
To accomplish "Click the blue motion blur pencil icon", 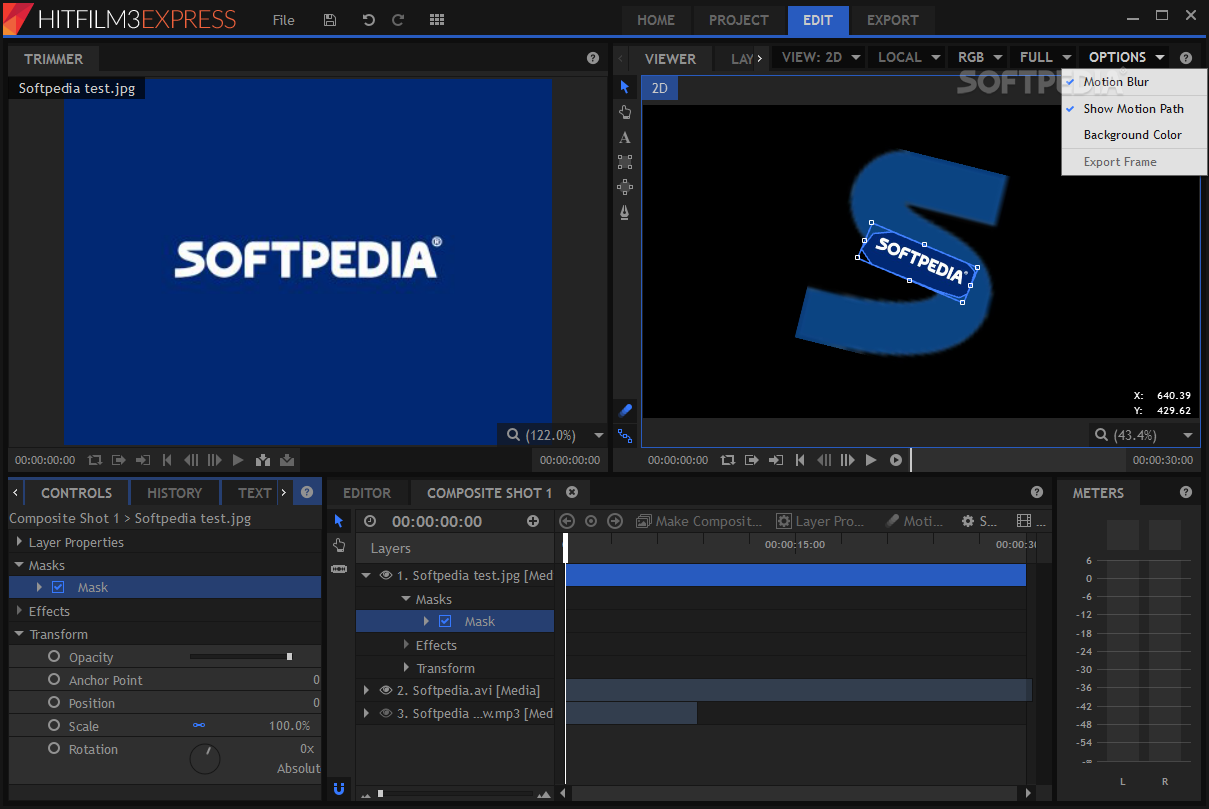I will [625, 410].
